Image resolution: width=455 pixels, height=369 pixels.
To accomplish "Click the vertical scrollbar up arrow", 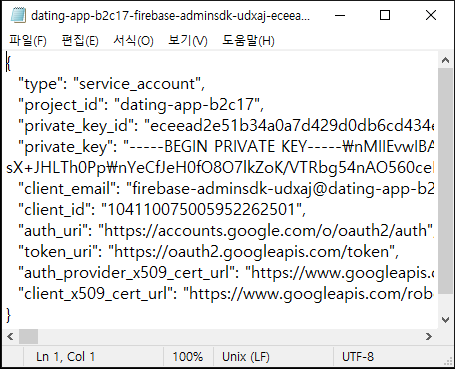I will point(445,60).
